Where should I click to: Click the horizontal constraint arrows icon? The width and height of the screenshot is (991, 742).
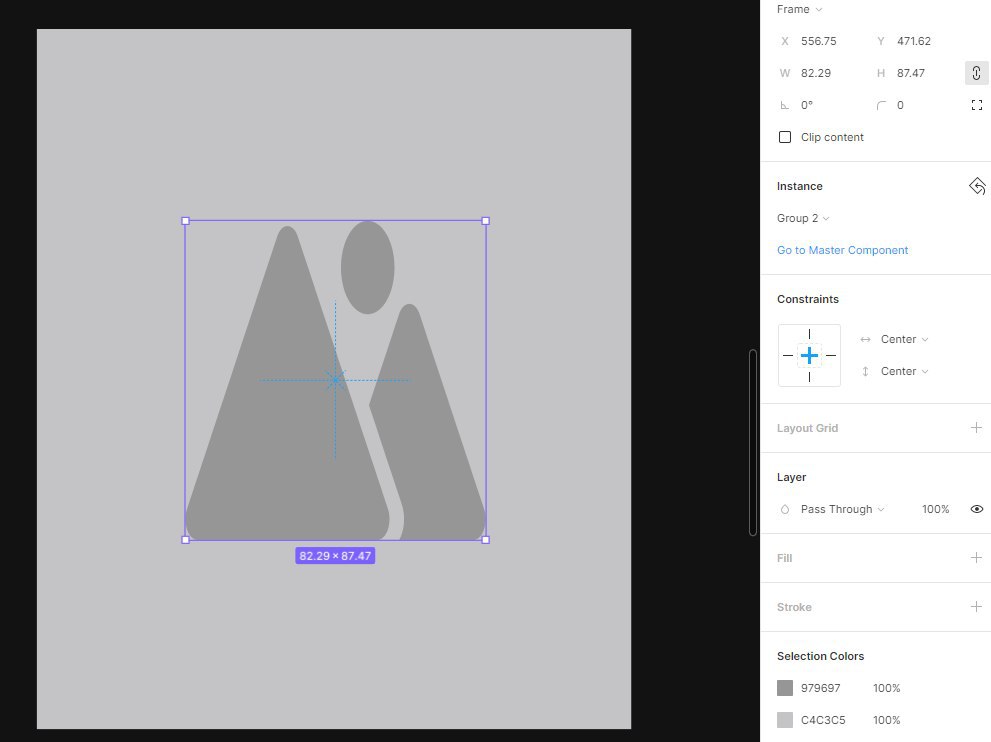click(865, 339)
